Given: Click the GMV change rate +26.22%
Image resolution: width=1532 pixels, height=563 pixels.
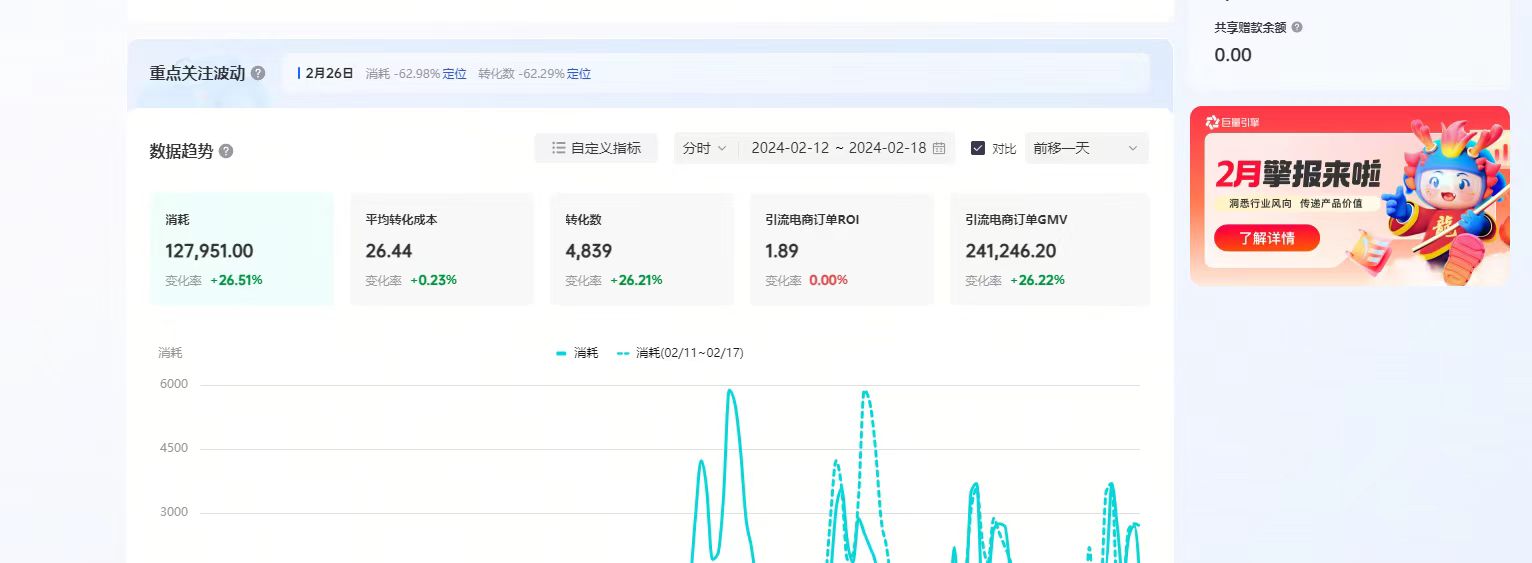Looking at the screenshot, I should (1037, 280).
